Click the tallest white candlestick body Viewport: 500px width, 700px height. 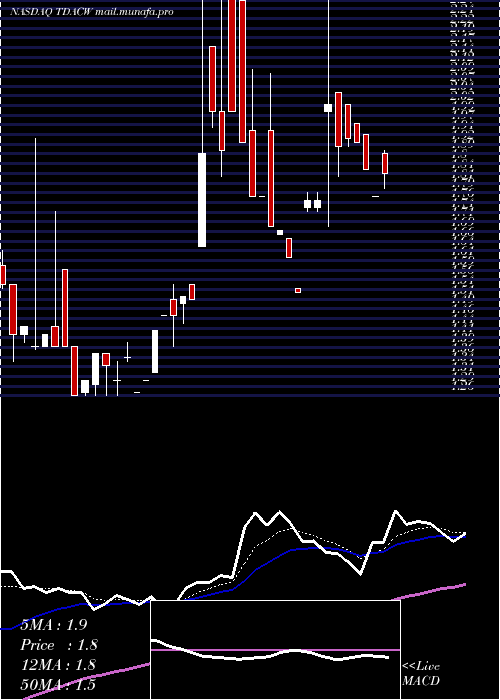pyautogui.click(x=202, y=200)
